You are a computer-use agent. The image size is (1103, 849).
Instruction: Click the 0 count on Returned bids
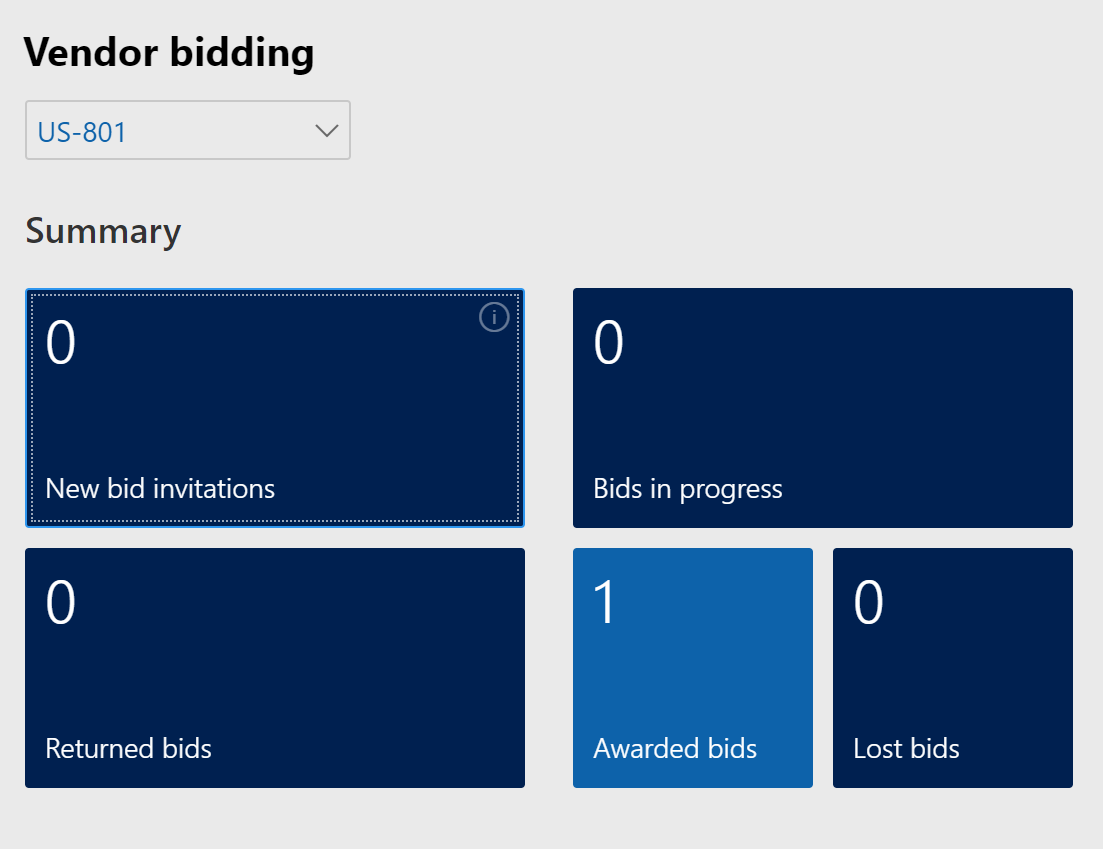(60, 603)
